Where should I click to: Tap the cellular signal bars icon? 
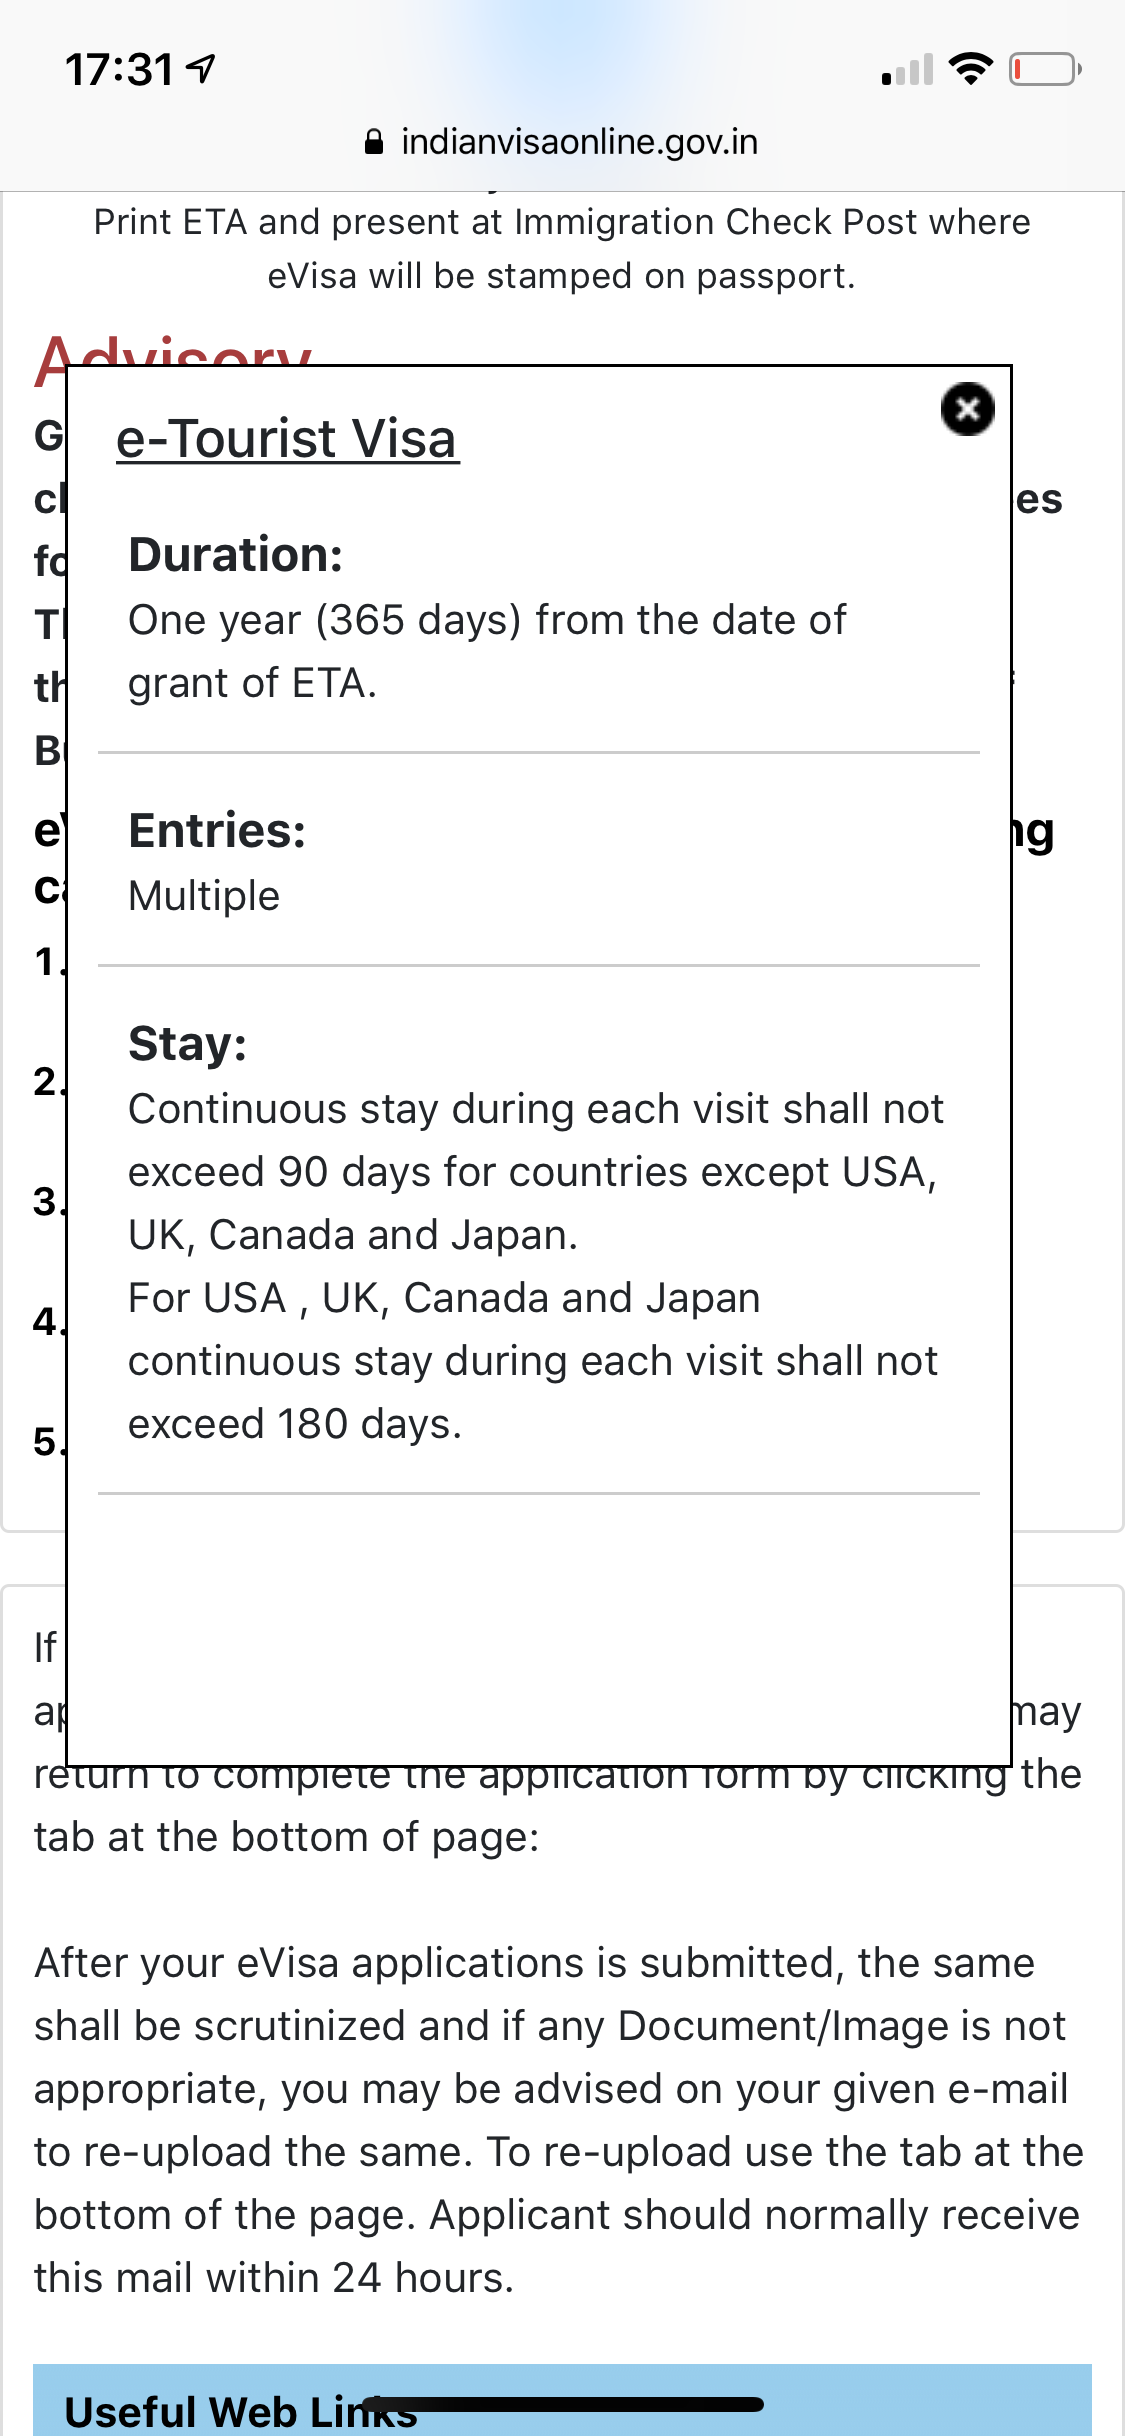click(x=907, y=69)
